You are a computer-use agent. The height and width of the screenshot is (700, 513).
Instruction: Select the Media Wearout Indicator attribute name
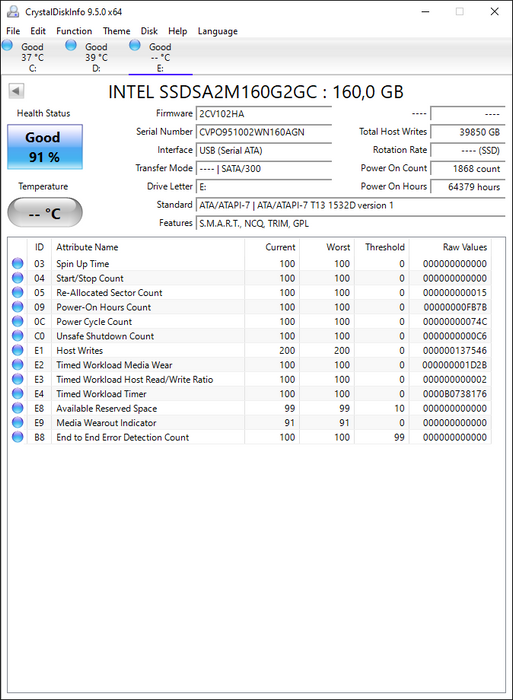[106, 422]
